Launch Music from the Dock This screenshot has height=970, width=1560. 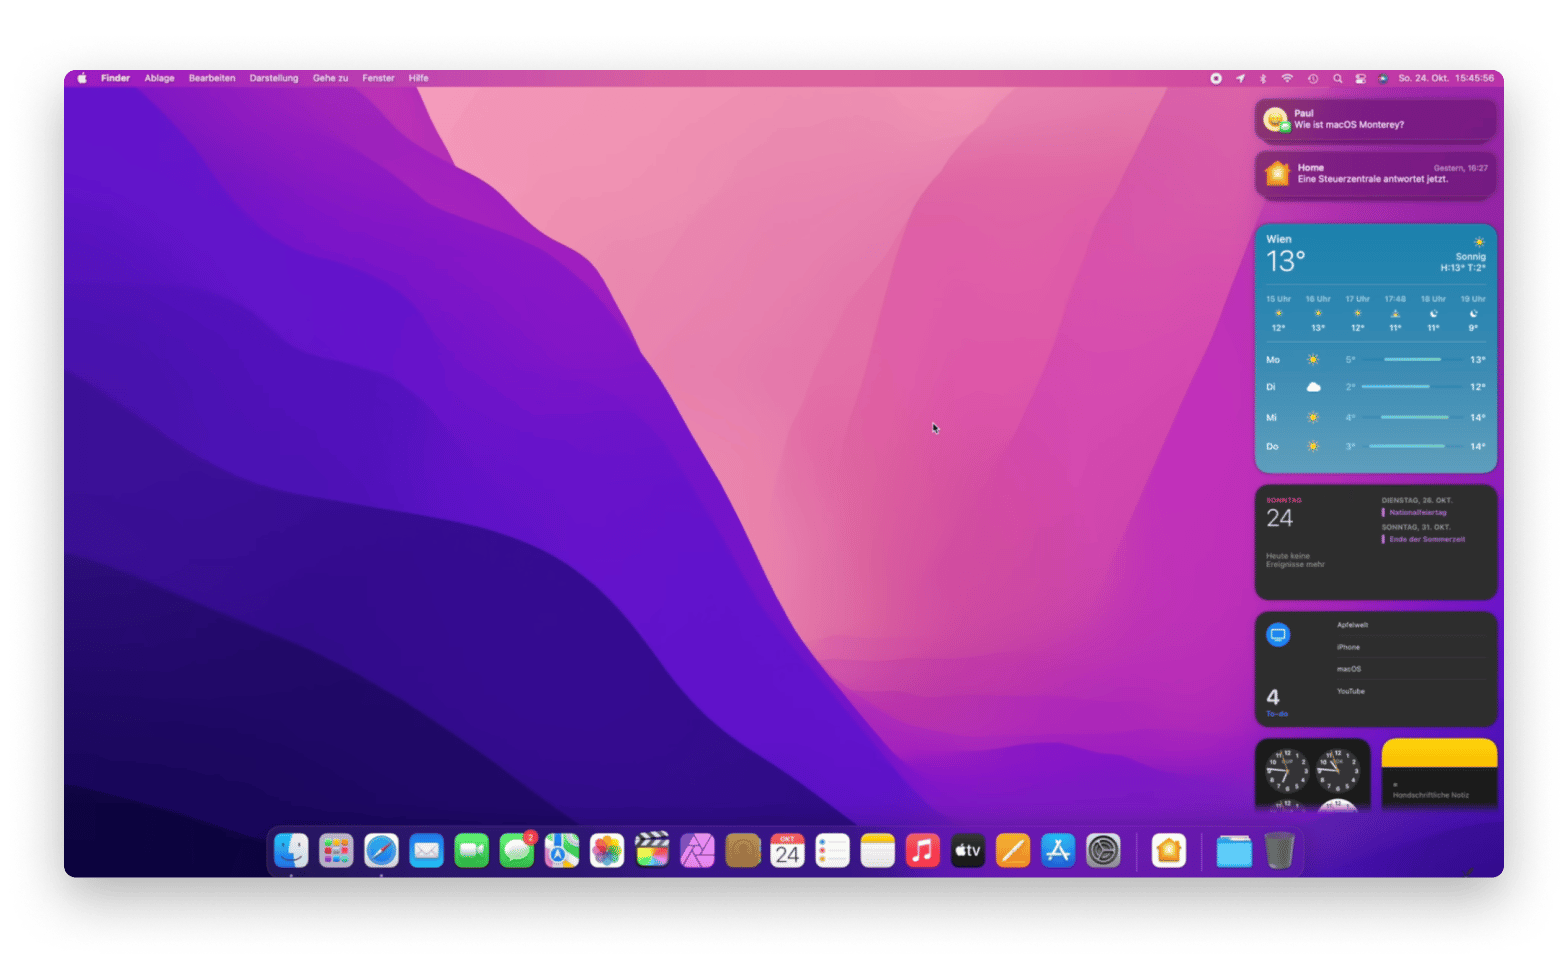pyautogui.click(x=923, y=851)
